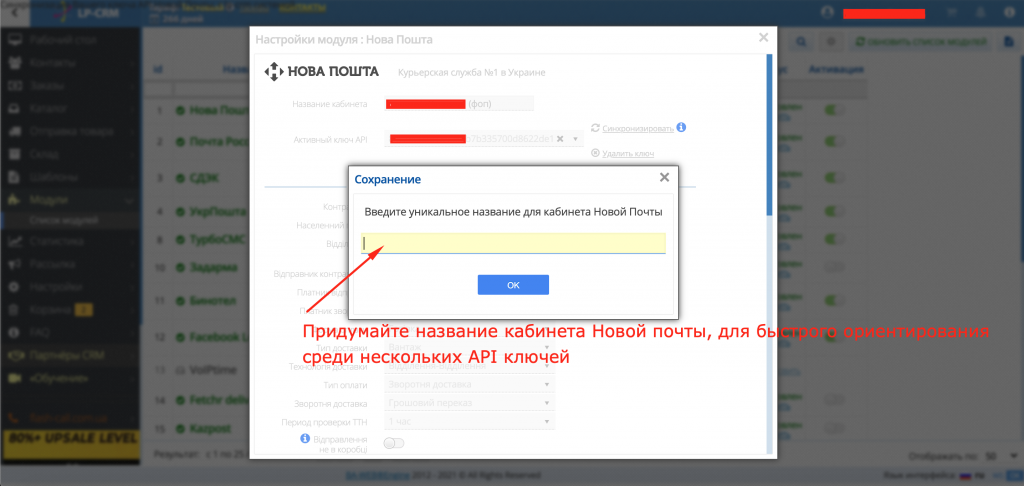Toggle activation switch for Нова Пошта row
The image size is (1024, 486).
point(834,111)
